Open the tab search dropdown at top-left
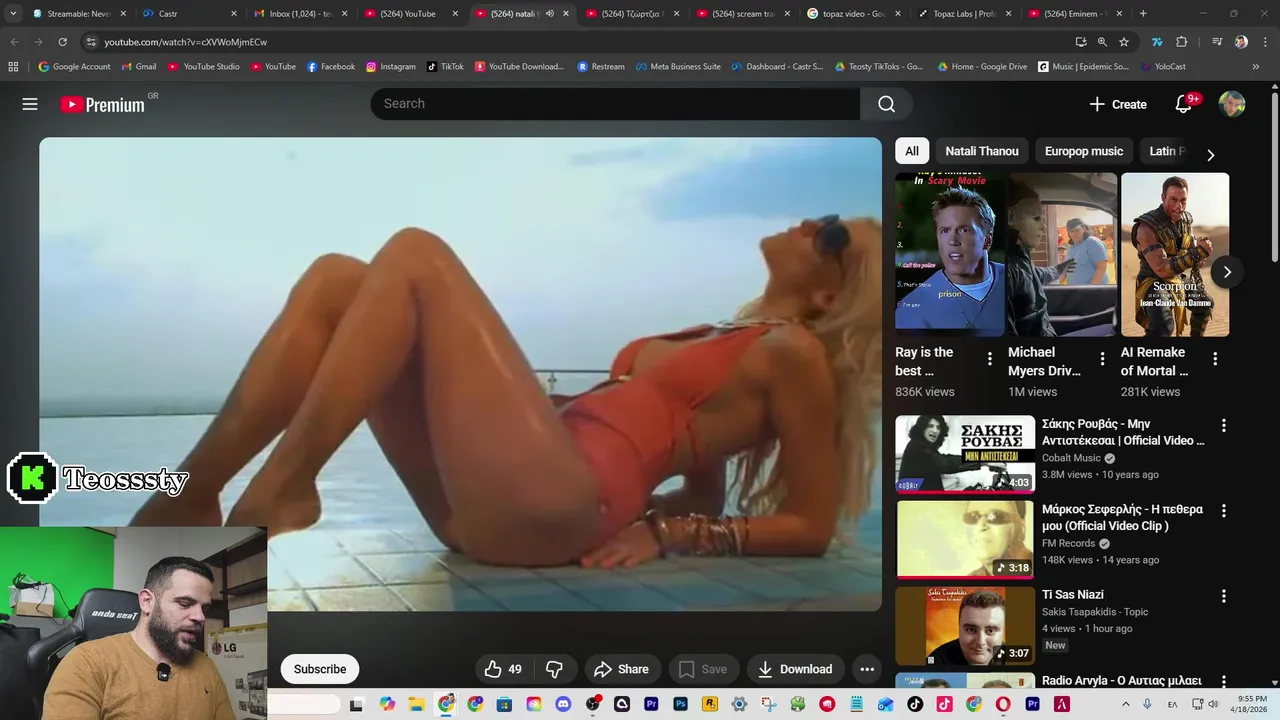The image size is (1280, 720). (x=13, y=14)
